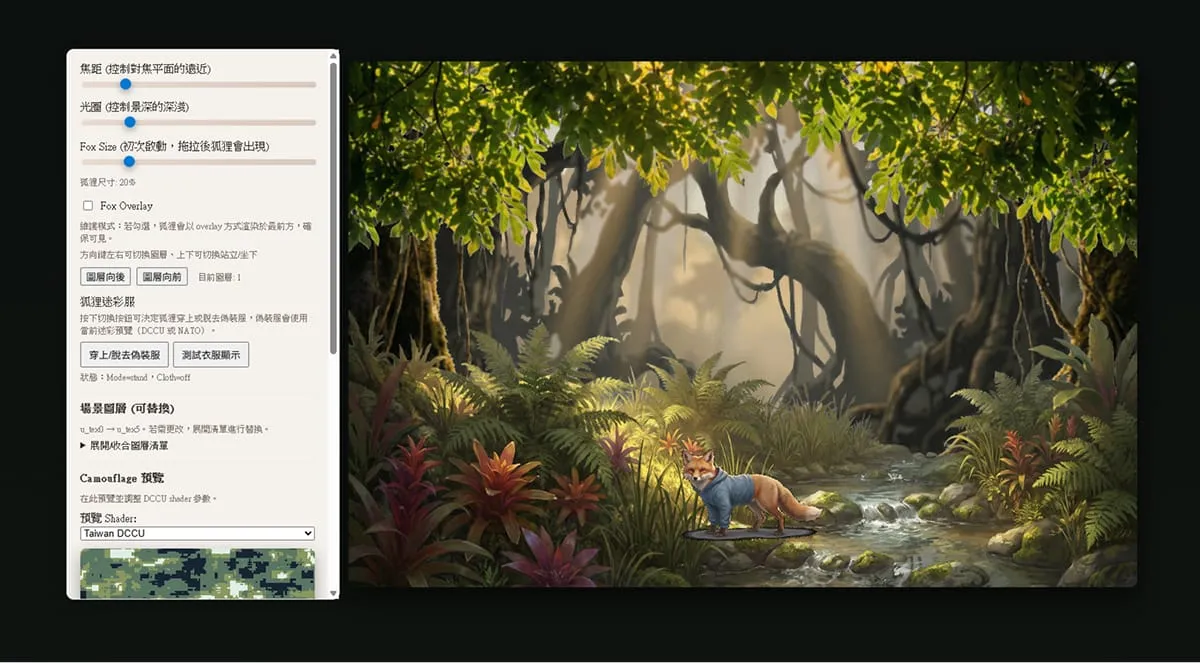1200x663 pixels.
Task: Click the right end of 焦距 slider track
Action: click(312, 84)
